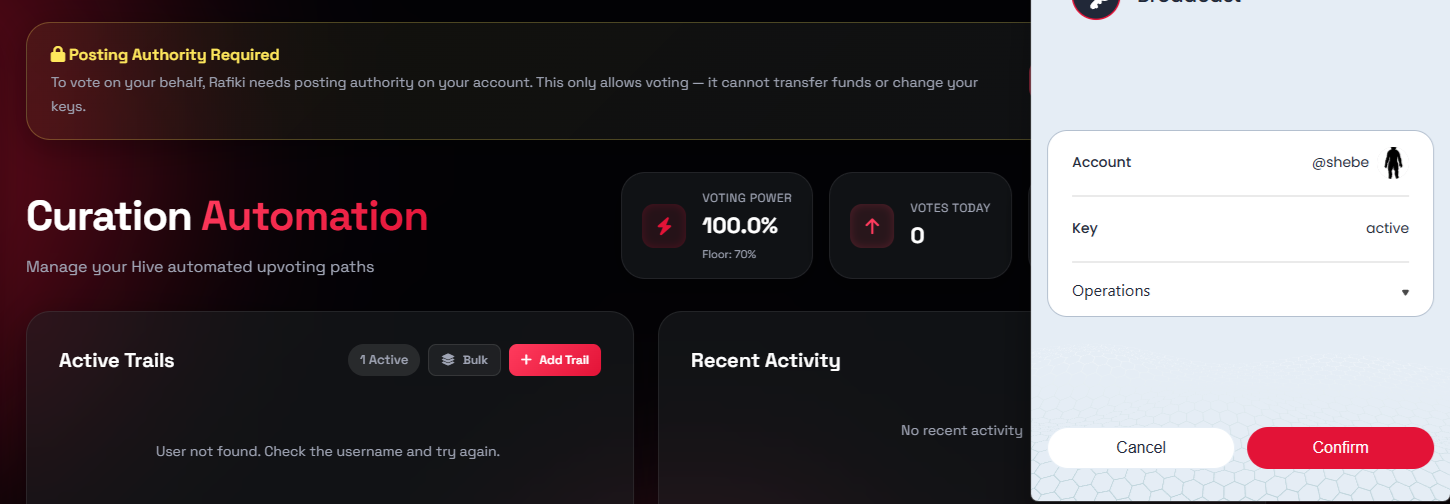Viewport: 1450px width, 504px height.
Task: Select the Recent Activity heading
Action: 765,360
